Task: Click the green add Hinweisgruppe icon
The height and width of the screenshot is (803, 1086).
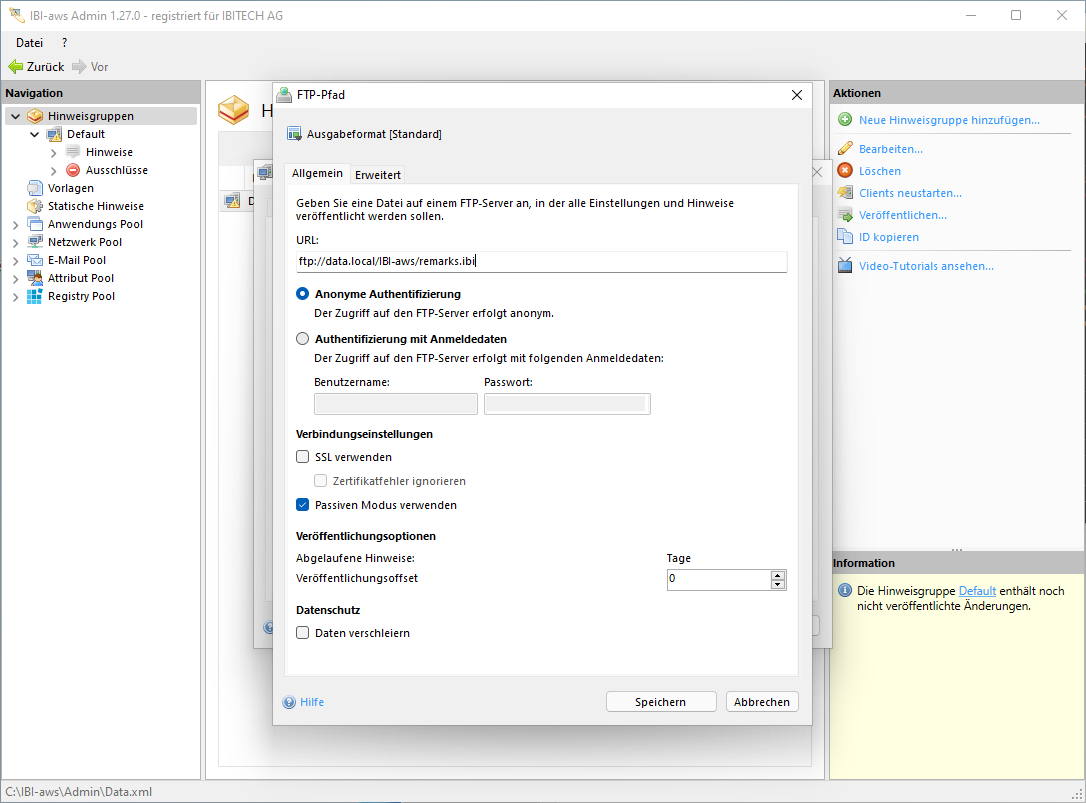Action: click(845, 120)
